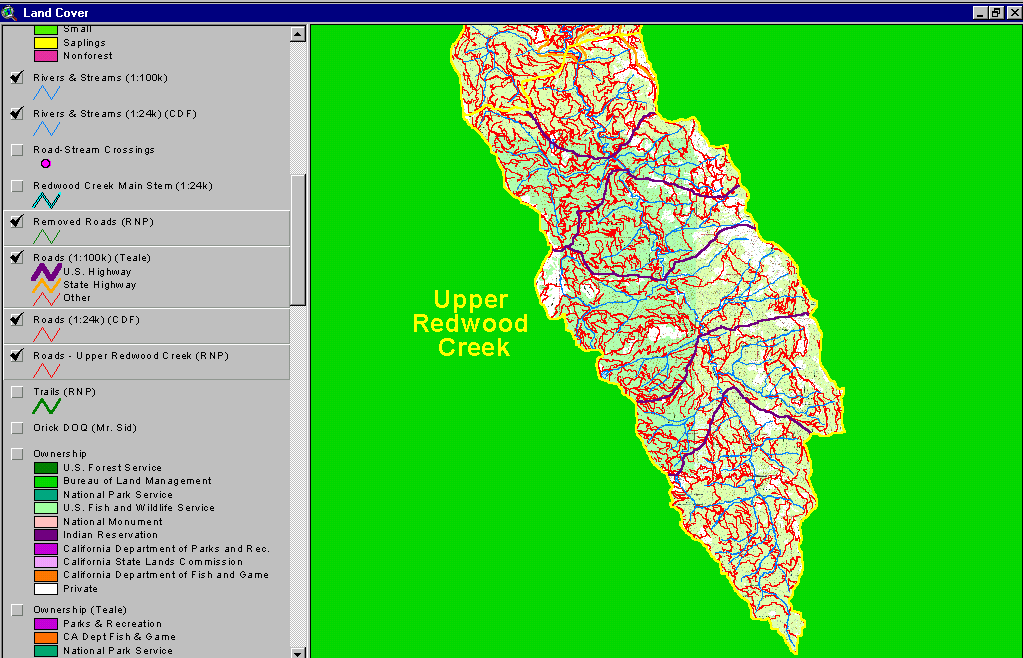Viewport: 1023px width, 658px height.
Task: Select the "Road-Stream Crossings" theme name
Action: click(x=94, y=150)
